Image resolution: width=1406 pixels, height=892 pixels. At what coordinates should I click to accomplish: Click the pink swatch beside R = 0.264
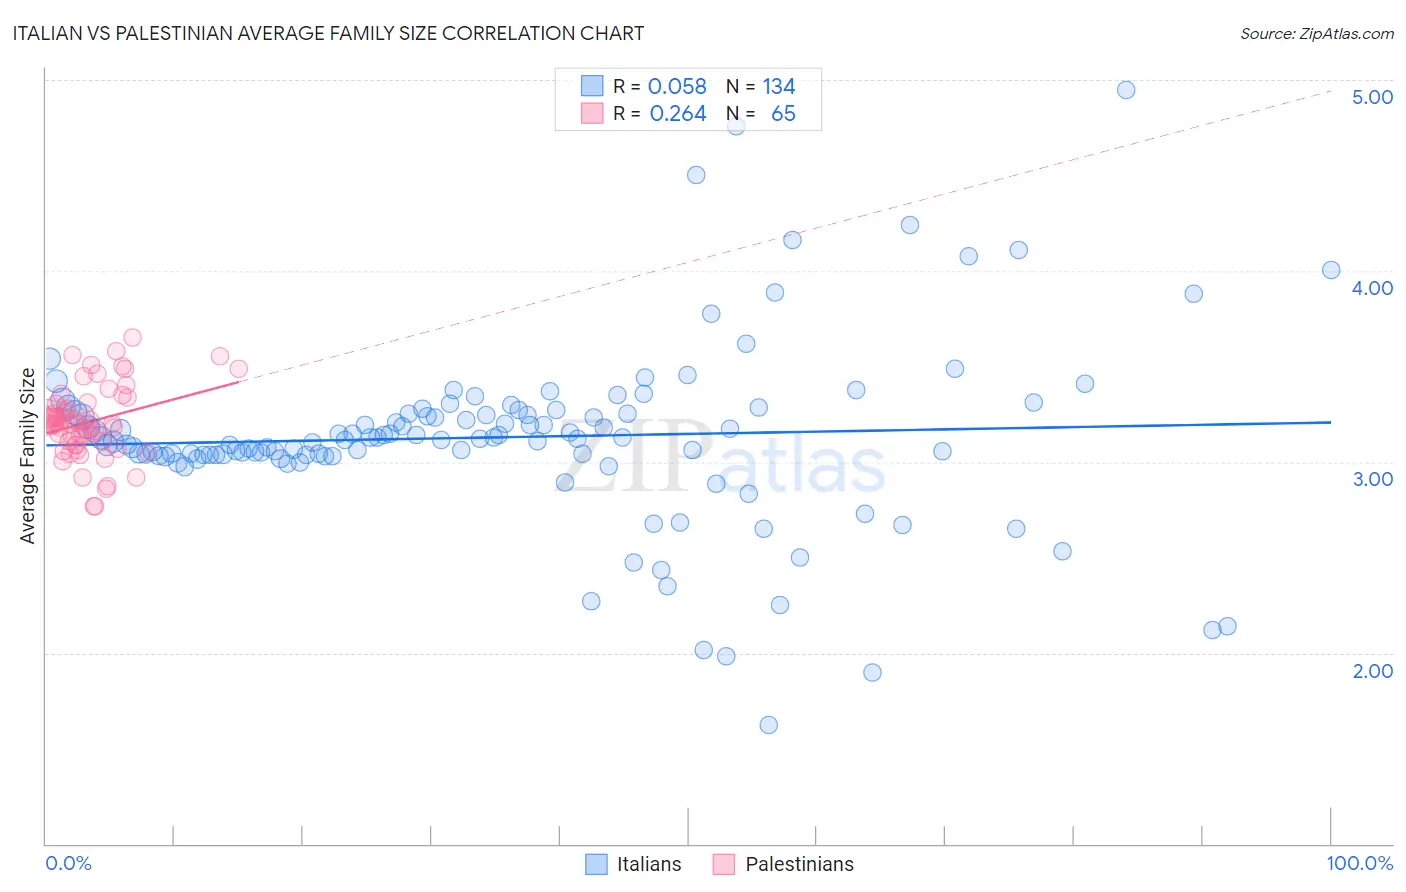coord(593,113)
